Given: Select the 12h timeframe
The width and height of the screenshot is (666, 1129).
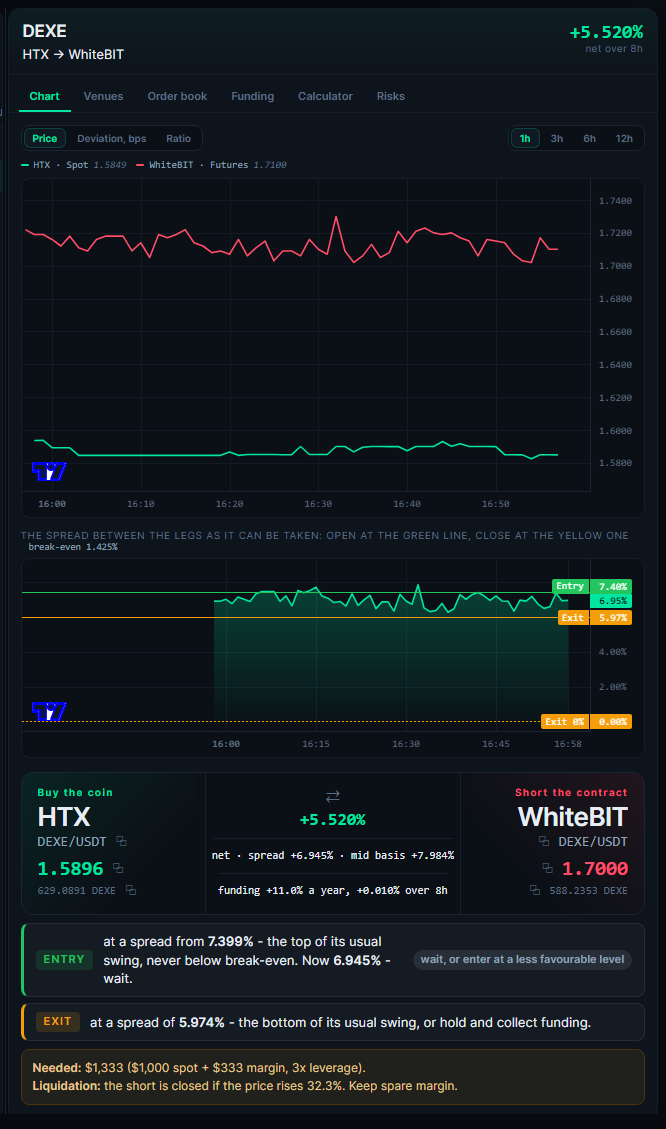Looking at the screenshot, I should point(624,138).
